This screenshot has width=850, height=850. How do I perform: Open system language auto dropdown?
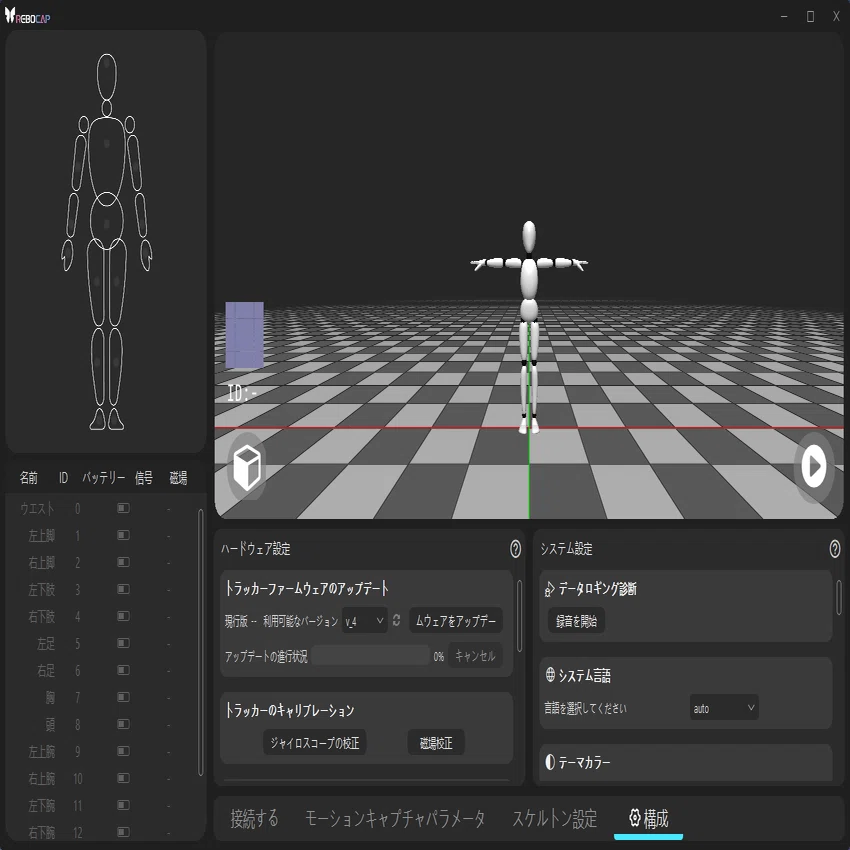(724, 708)
